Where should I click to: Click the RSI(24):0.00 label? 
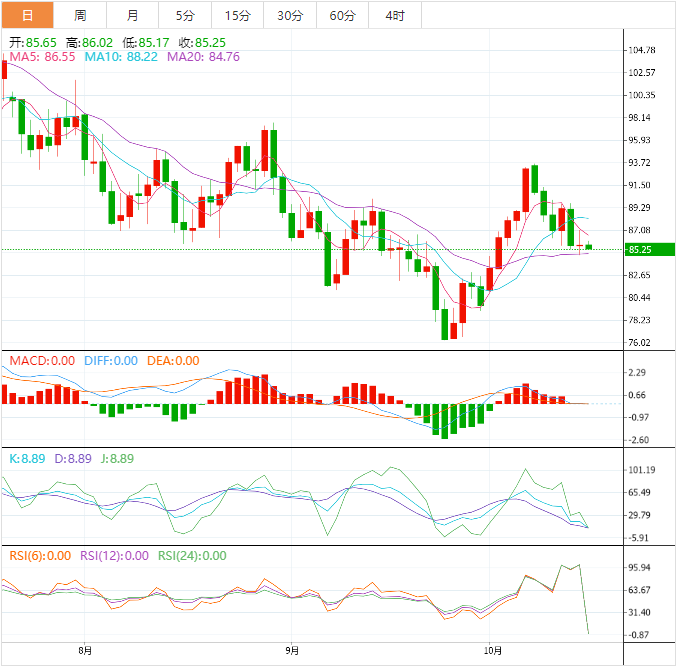(192, 556)
